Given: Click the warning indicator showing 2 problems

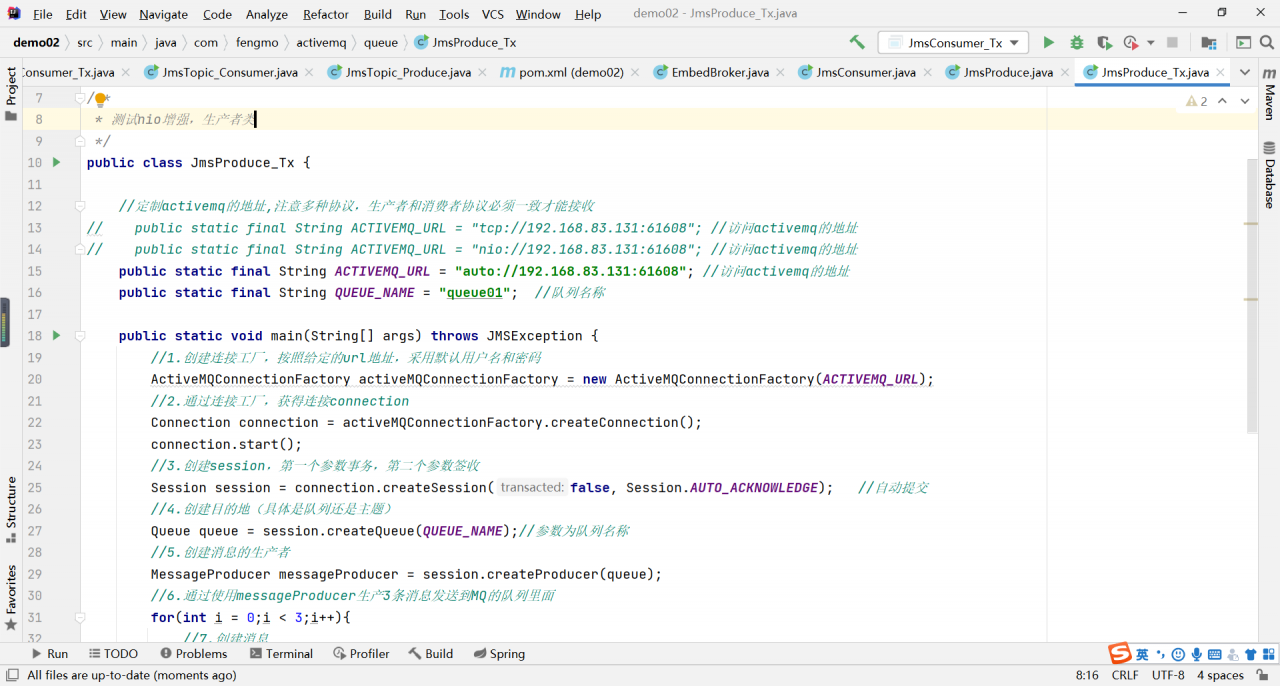Looking at the screenshot, I should [1197, 101].
